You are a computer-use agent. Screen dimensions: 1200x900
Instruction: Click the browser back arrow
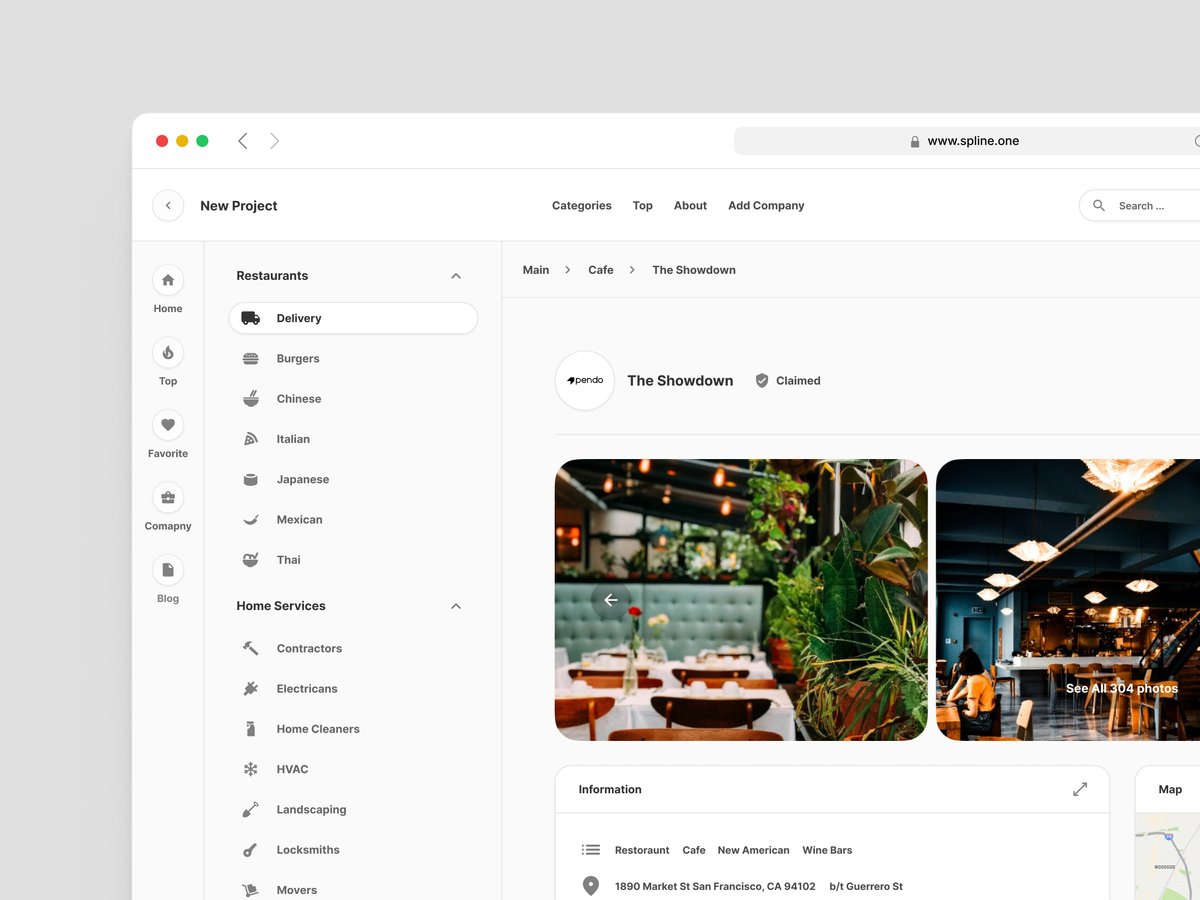(x=242, y=141)
